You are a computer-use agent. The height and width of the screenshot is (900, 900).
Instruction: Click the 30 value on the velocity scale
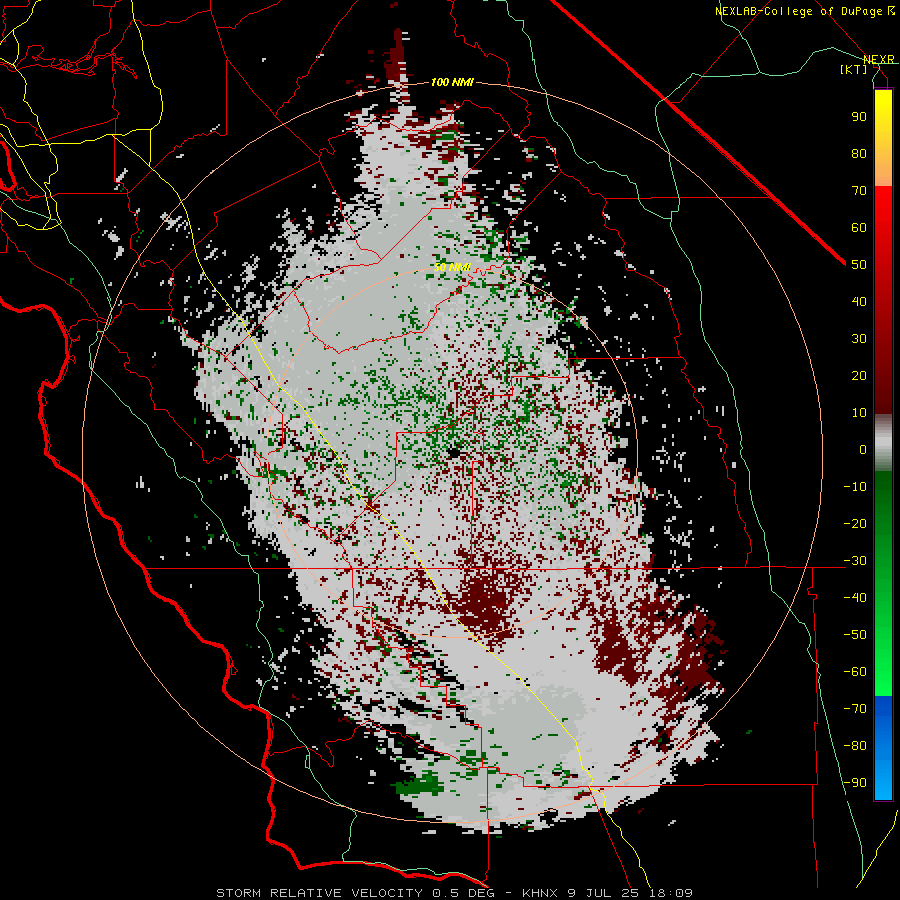click(x=859, y=339)
